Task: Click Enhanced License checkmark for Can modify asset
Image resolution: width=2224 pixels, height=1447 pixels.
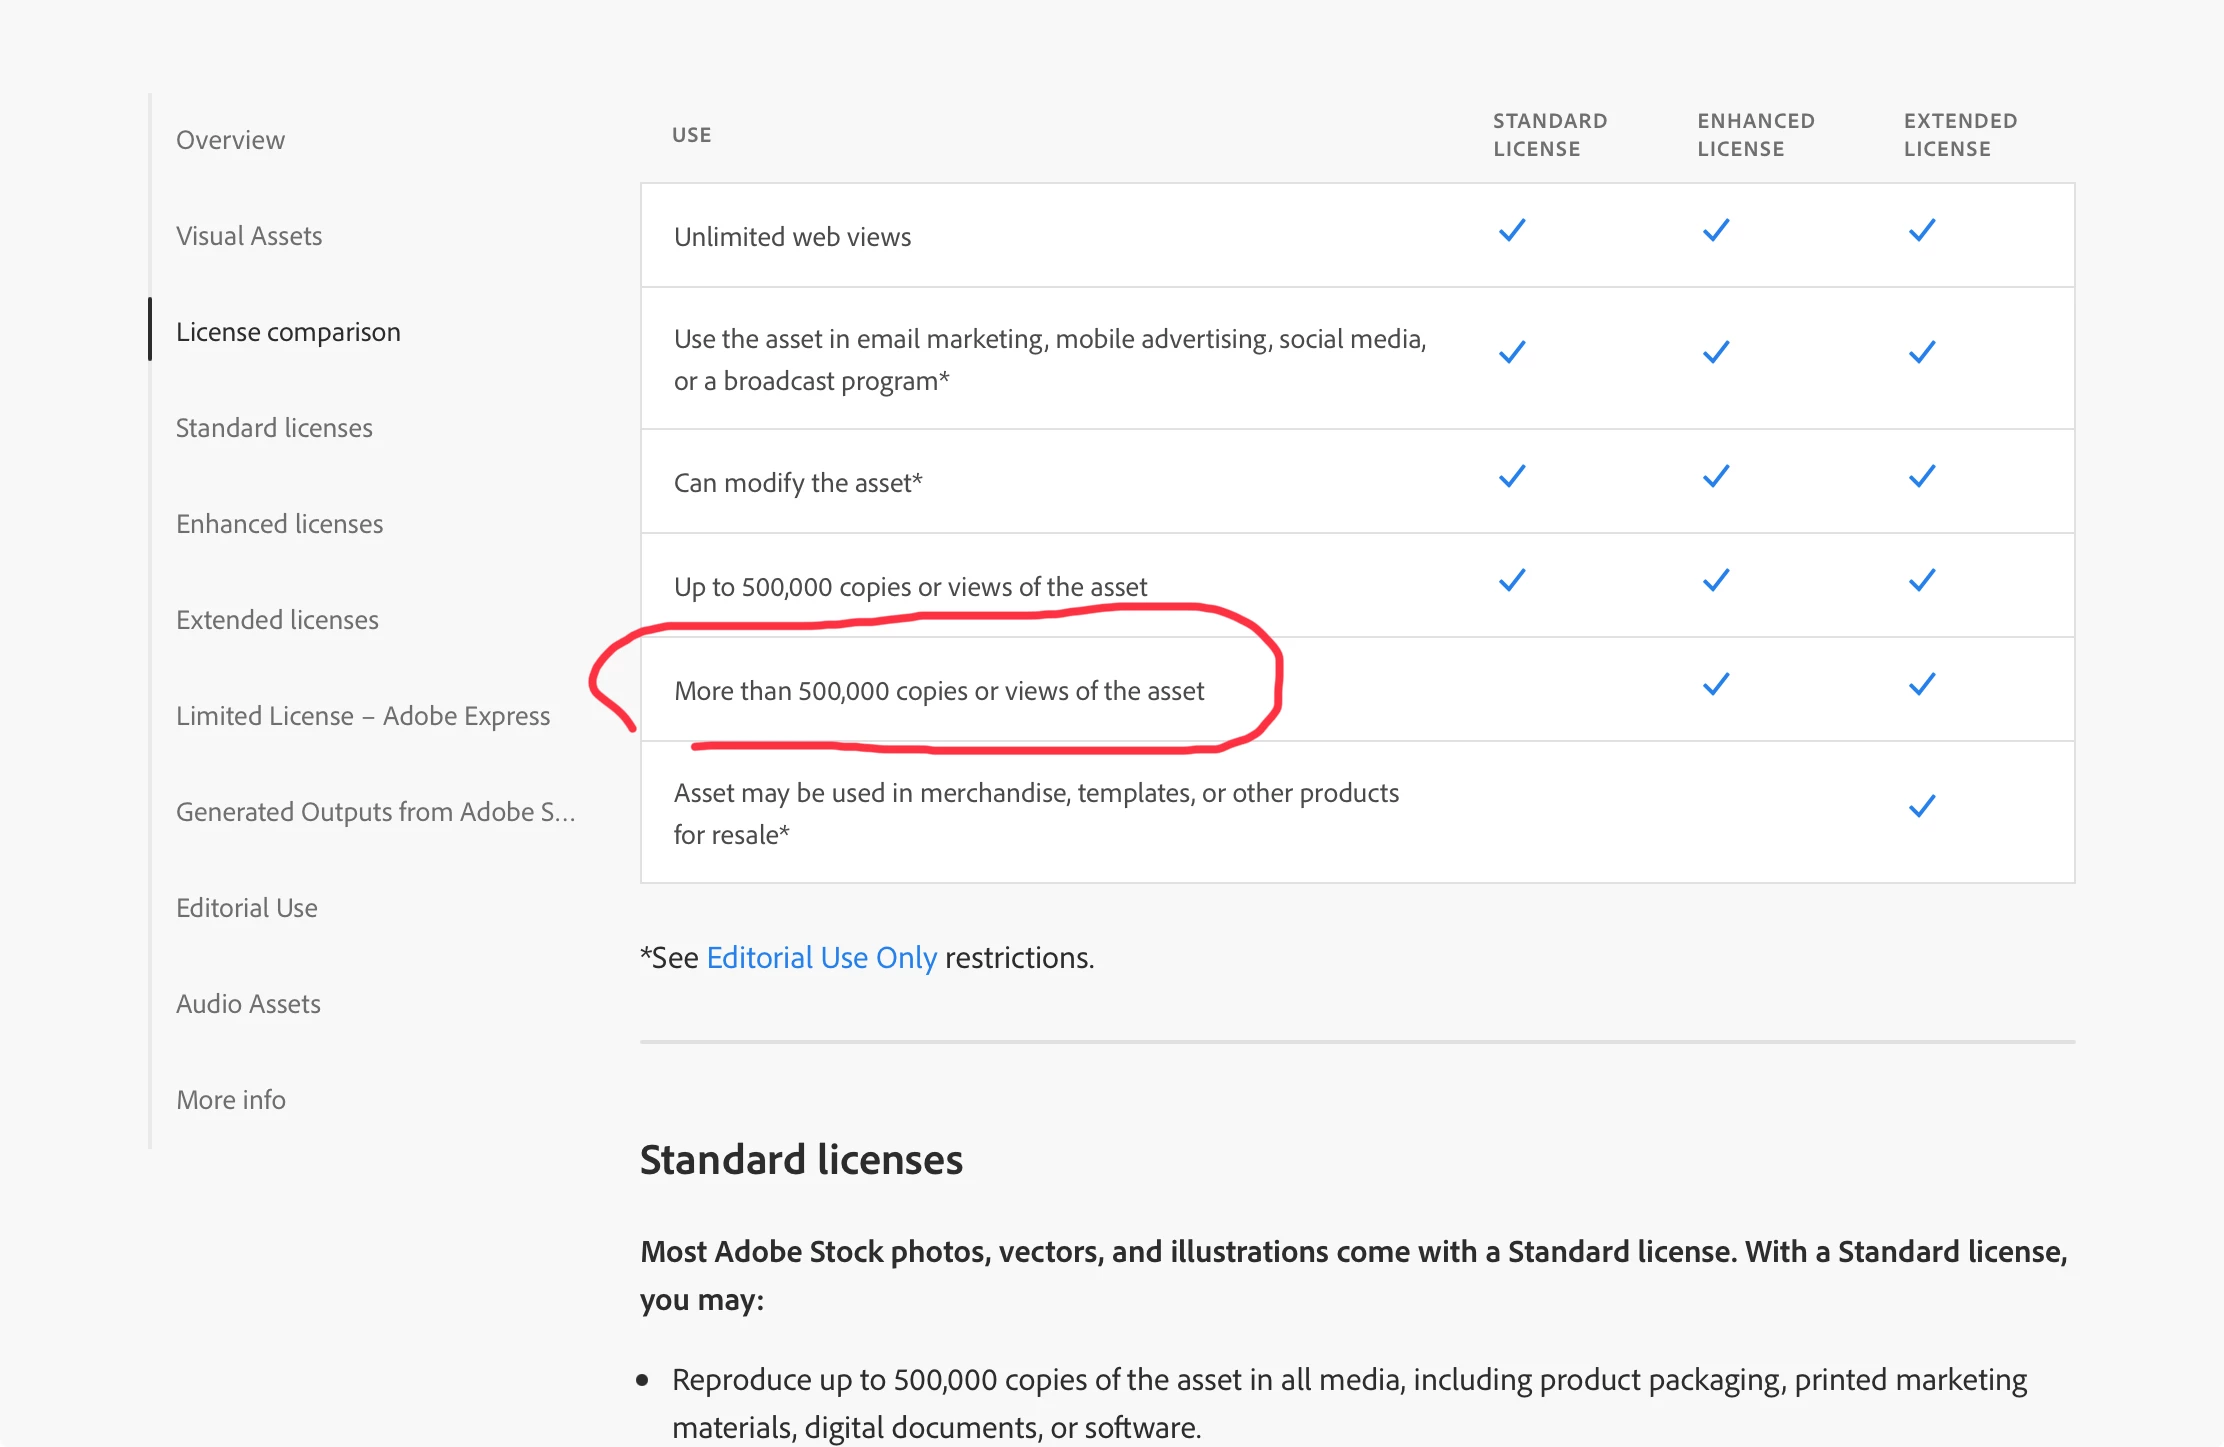Action: [x=1716, y=477]
